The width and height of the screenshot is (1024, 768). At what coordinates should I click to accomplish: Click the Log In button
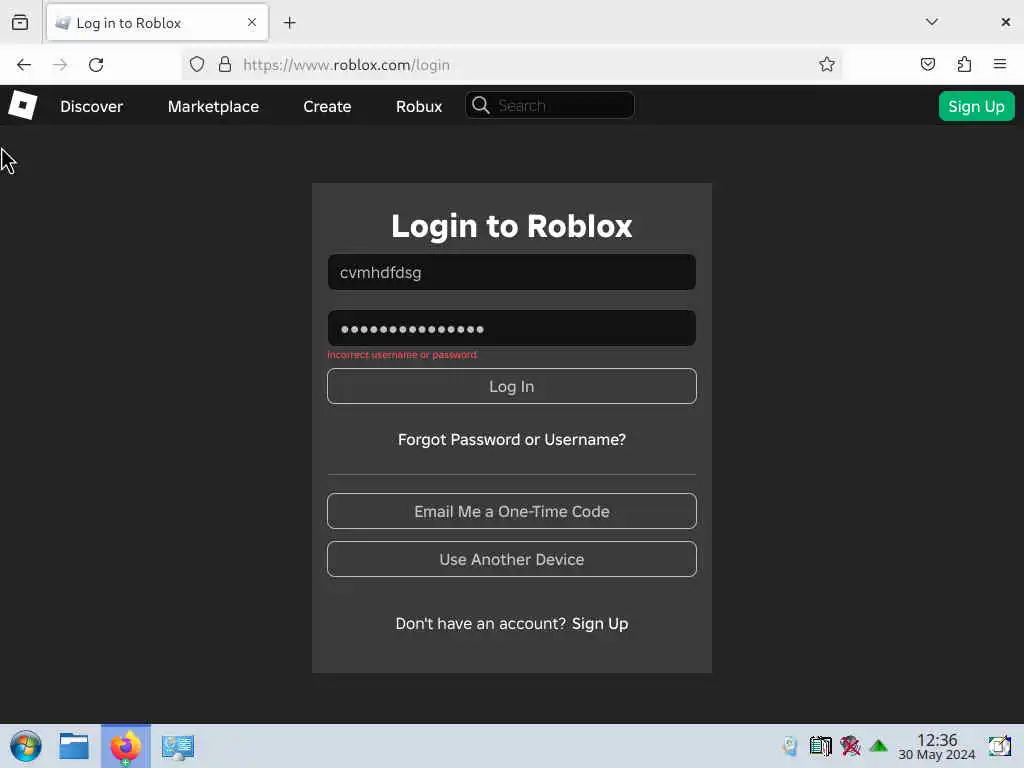(512, 386)
